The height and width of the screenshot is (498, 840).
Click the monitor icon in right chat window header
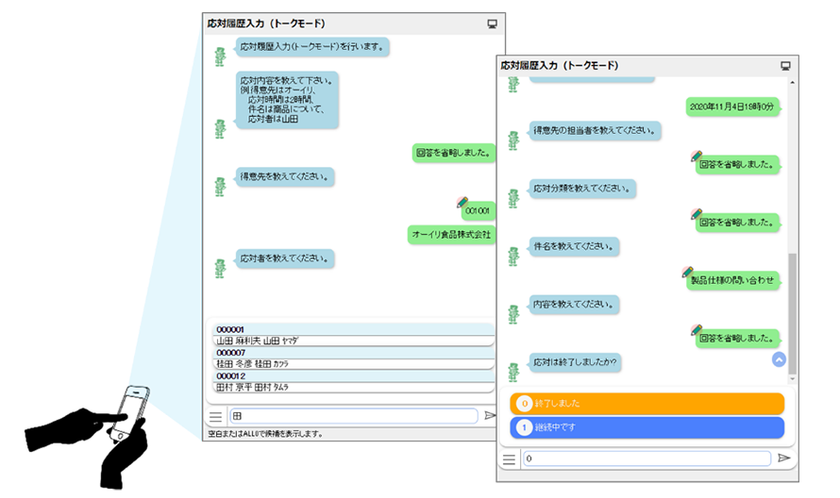click(x=785, y=66)
